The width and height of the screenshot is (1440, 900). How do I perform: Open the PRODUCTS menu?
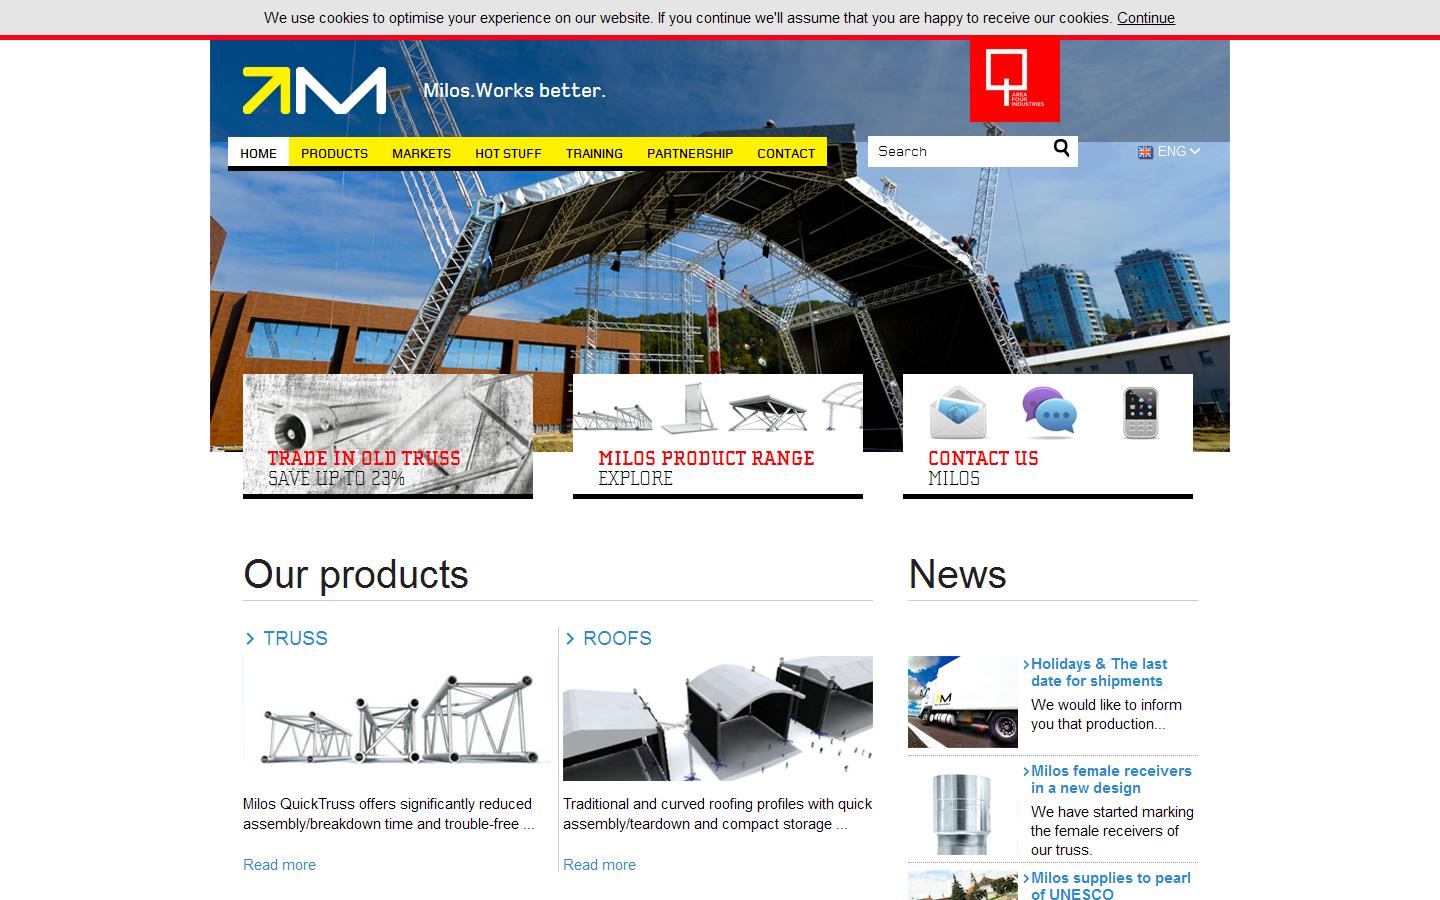(334, 152)
